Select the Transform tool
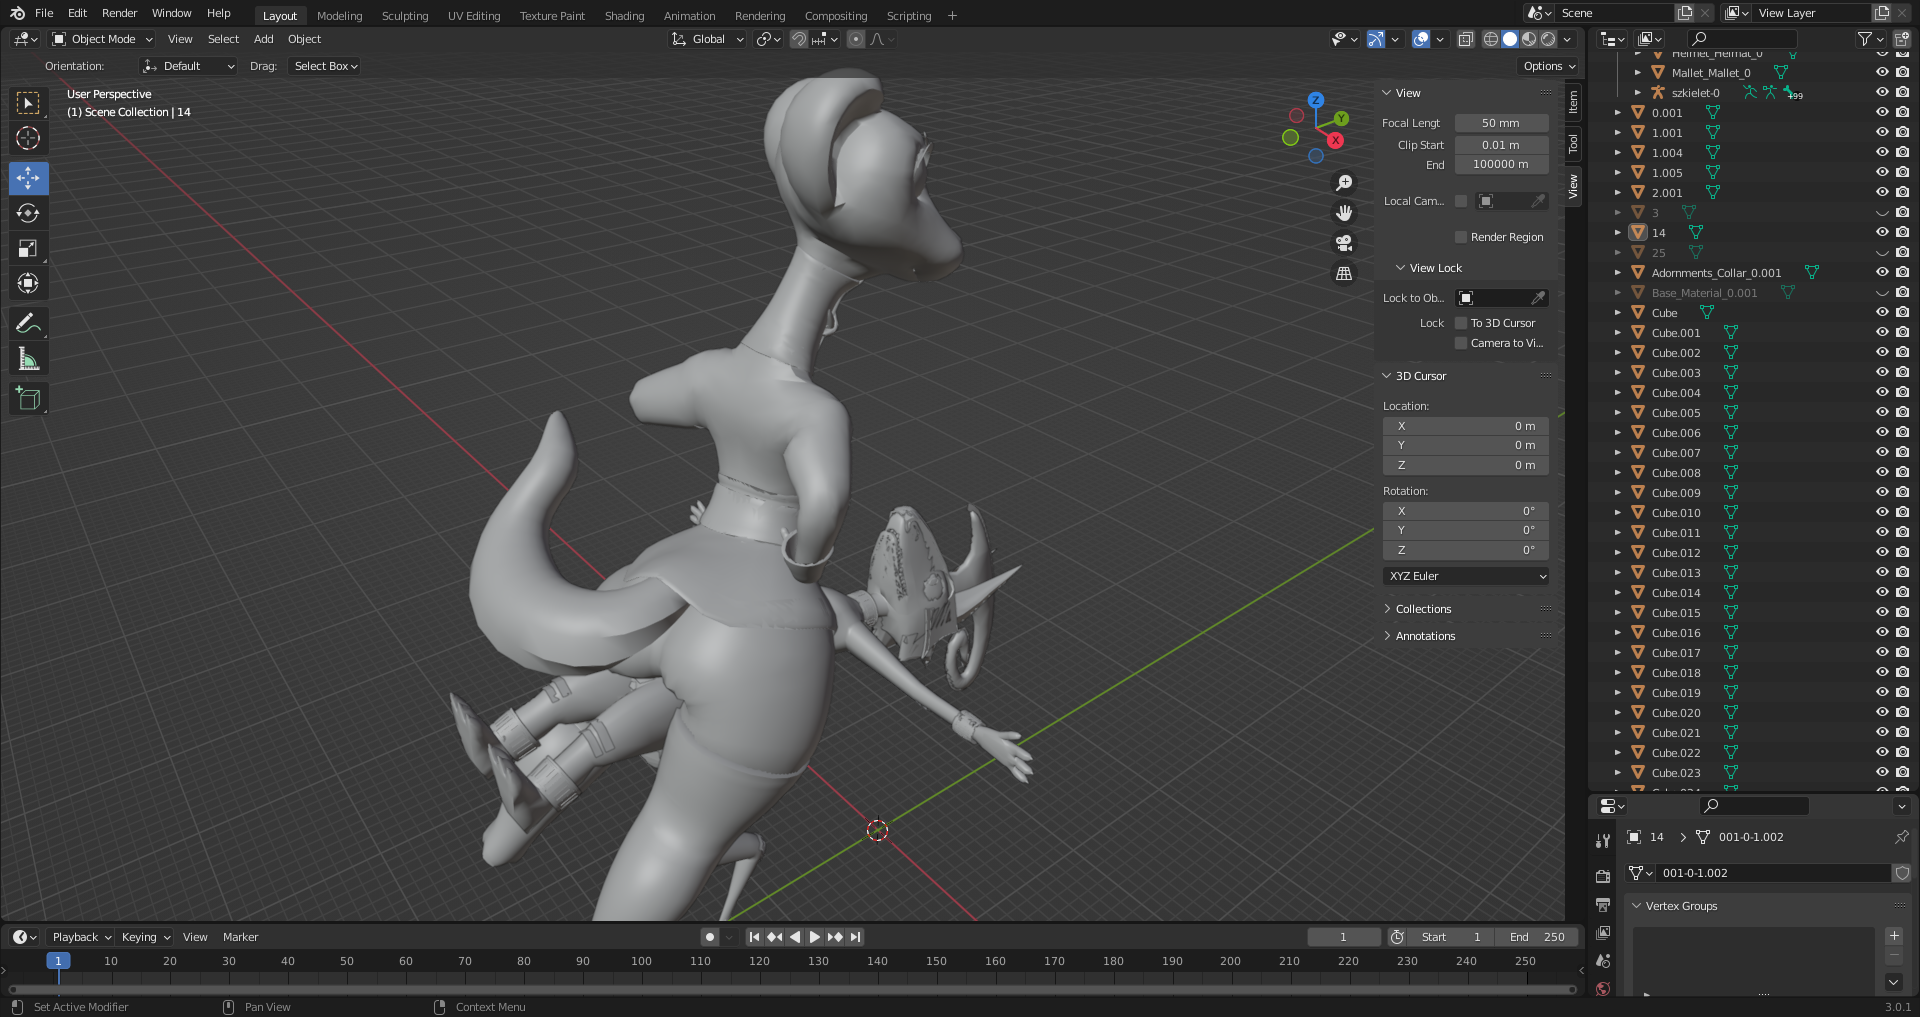1920x1017 pixels. pyautogui.click(x=28, y=283)
